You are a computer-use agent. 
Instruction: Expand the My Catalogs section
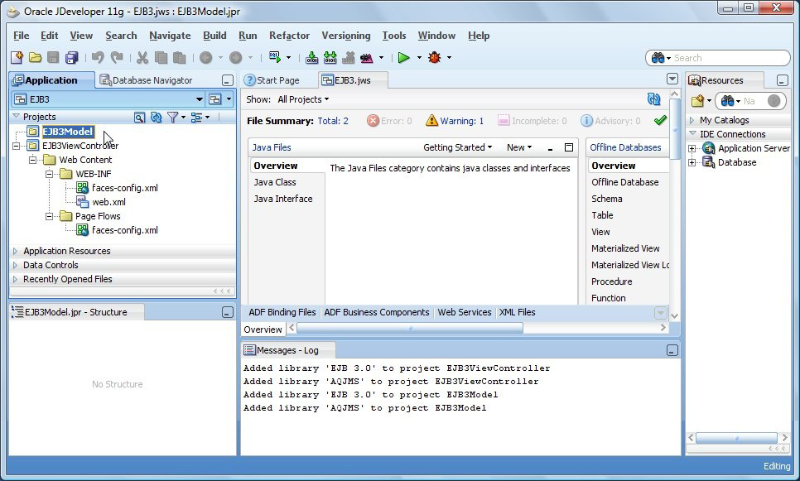(692, 120)
